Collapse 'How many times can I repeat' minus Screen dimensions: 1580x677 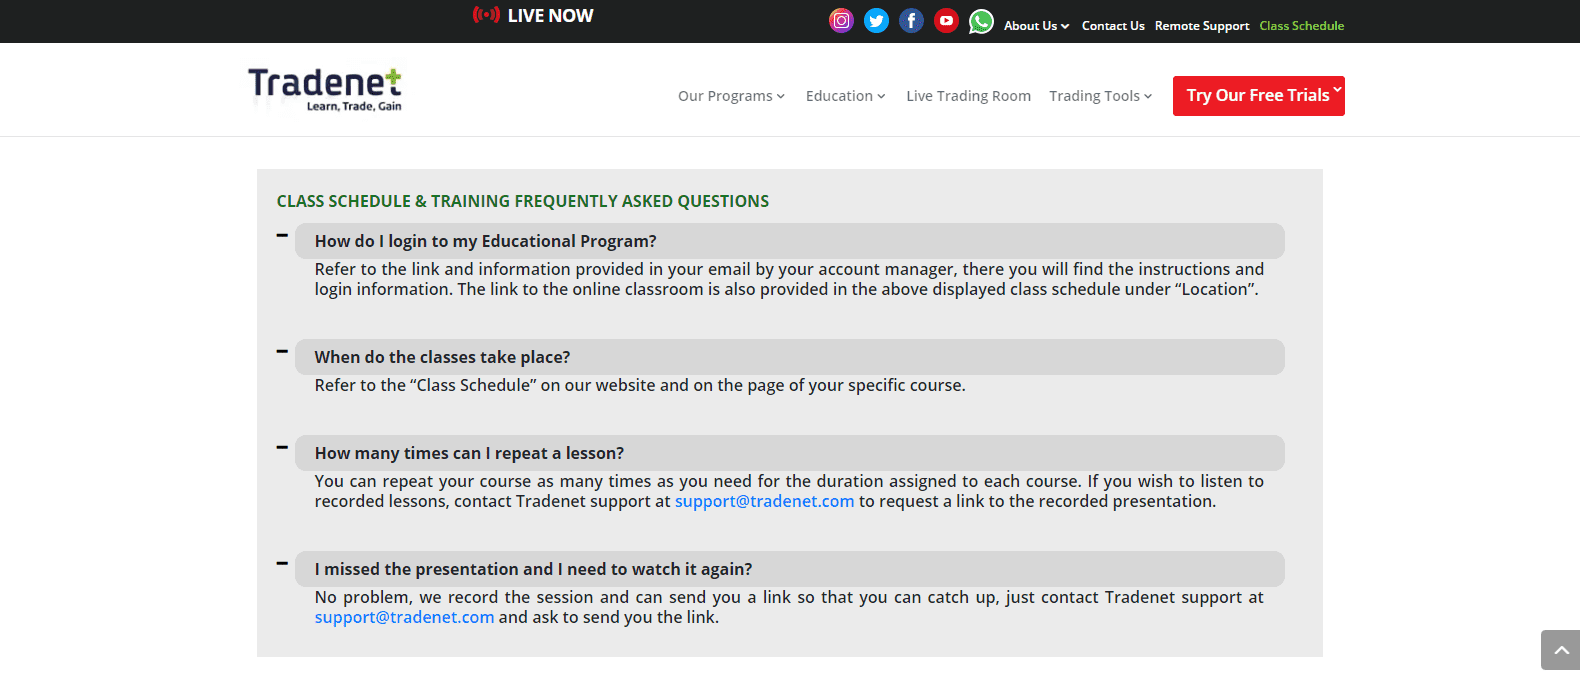click(x=282, y=448)
